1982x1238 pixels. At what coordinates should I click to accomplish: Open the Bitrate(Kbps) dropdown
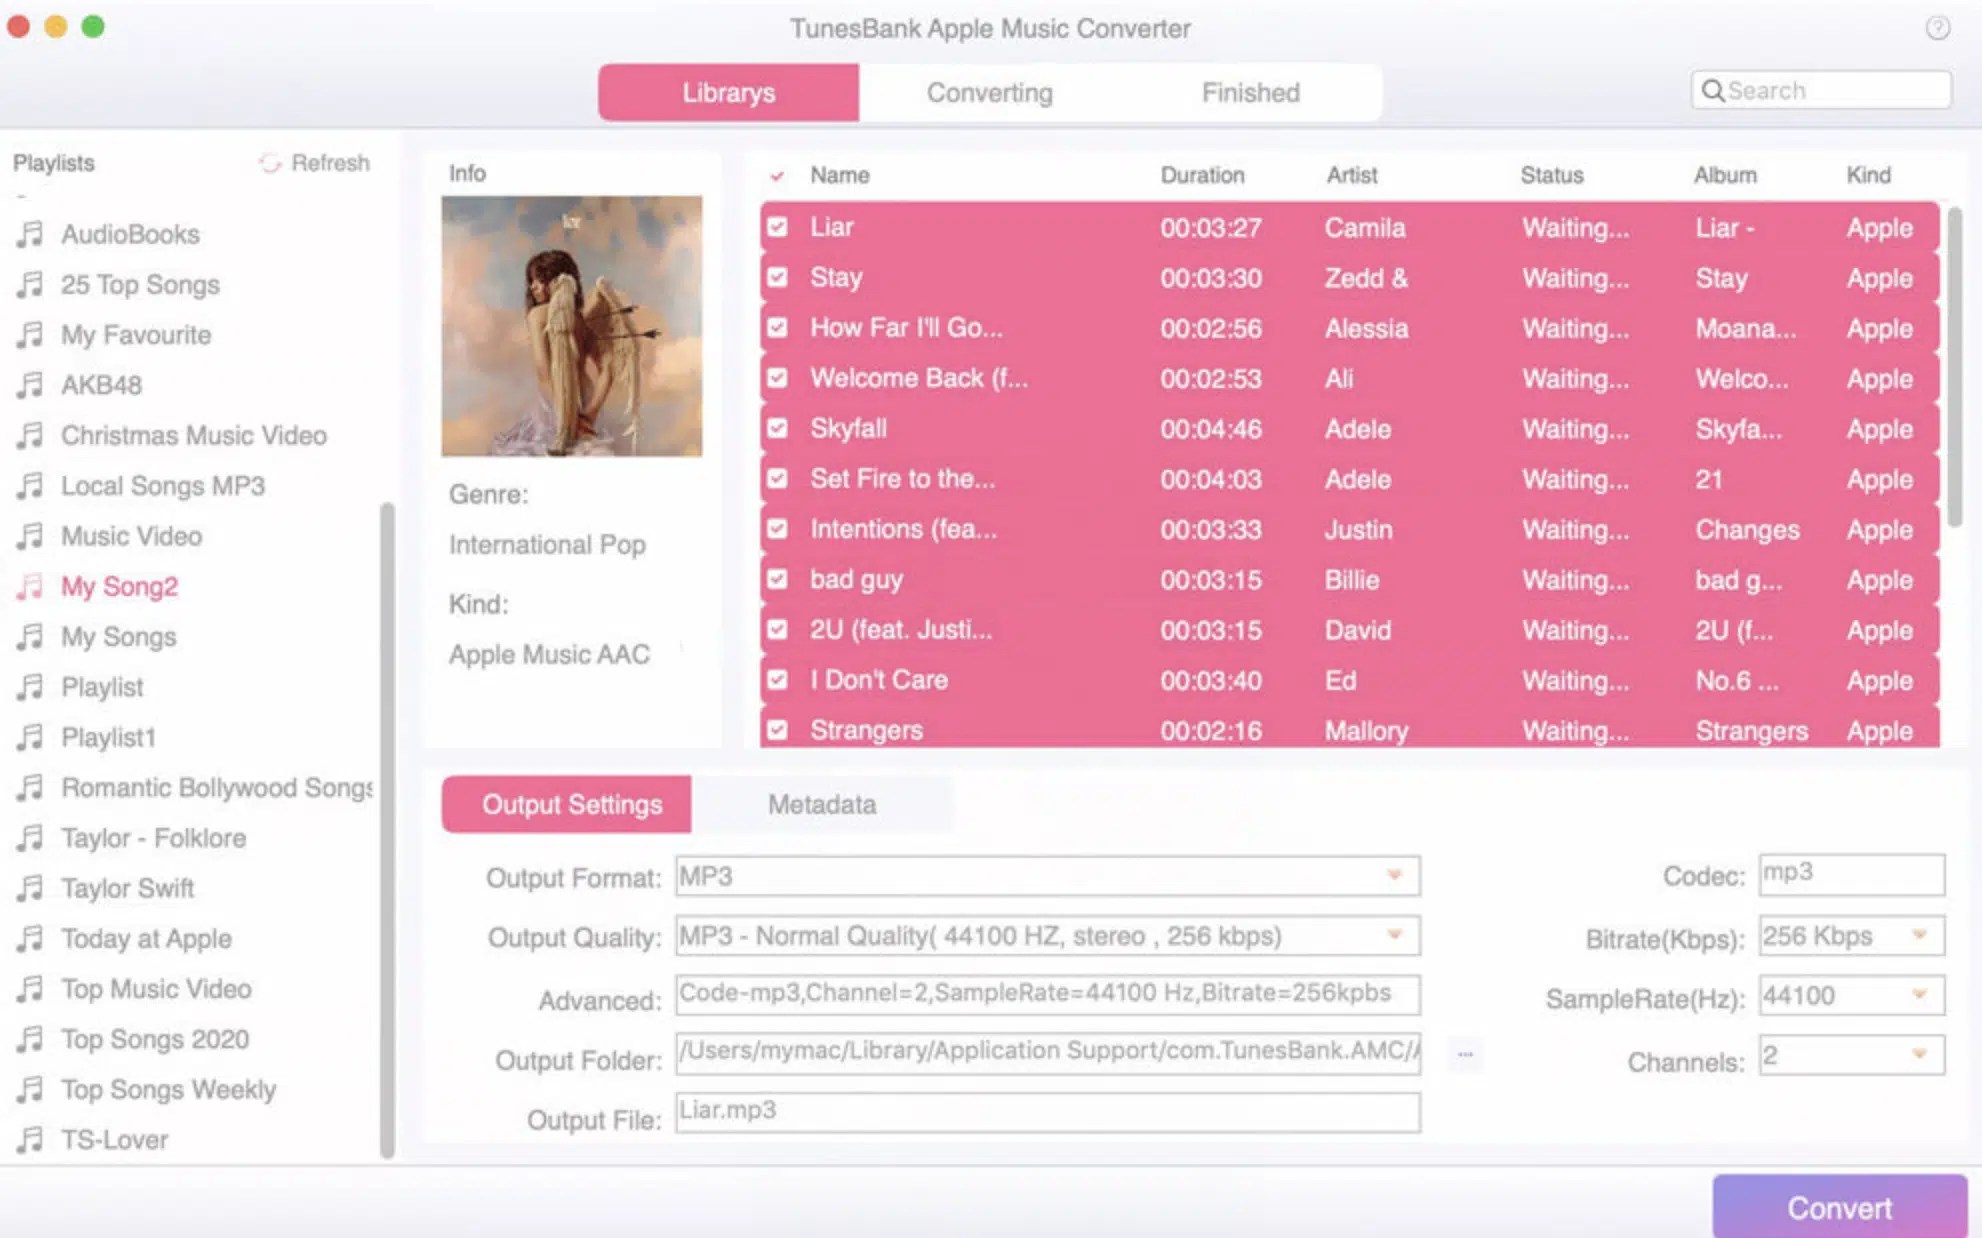(1919, 936)
